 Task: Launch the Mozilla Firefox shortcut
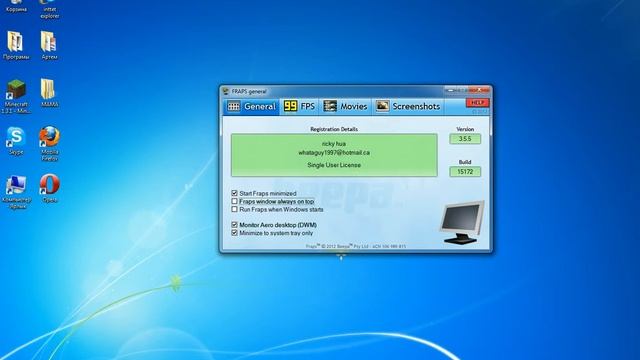pyautogui.click(x=49, y=143)
